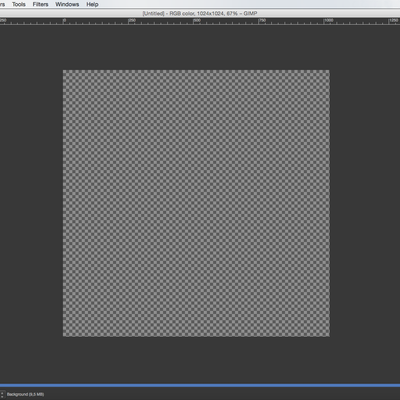The image size is (400, 400).
Task: Click the center of the transparent canvas
Action: tap(196, 203)
